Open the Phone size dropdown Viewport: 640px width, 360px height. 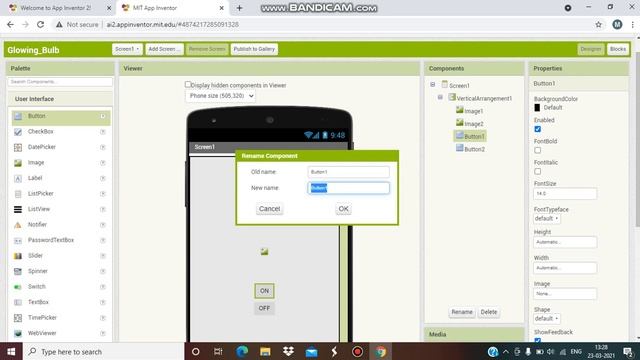pos(220,96)
